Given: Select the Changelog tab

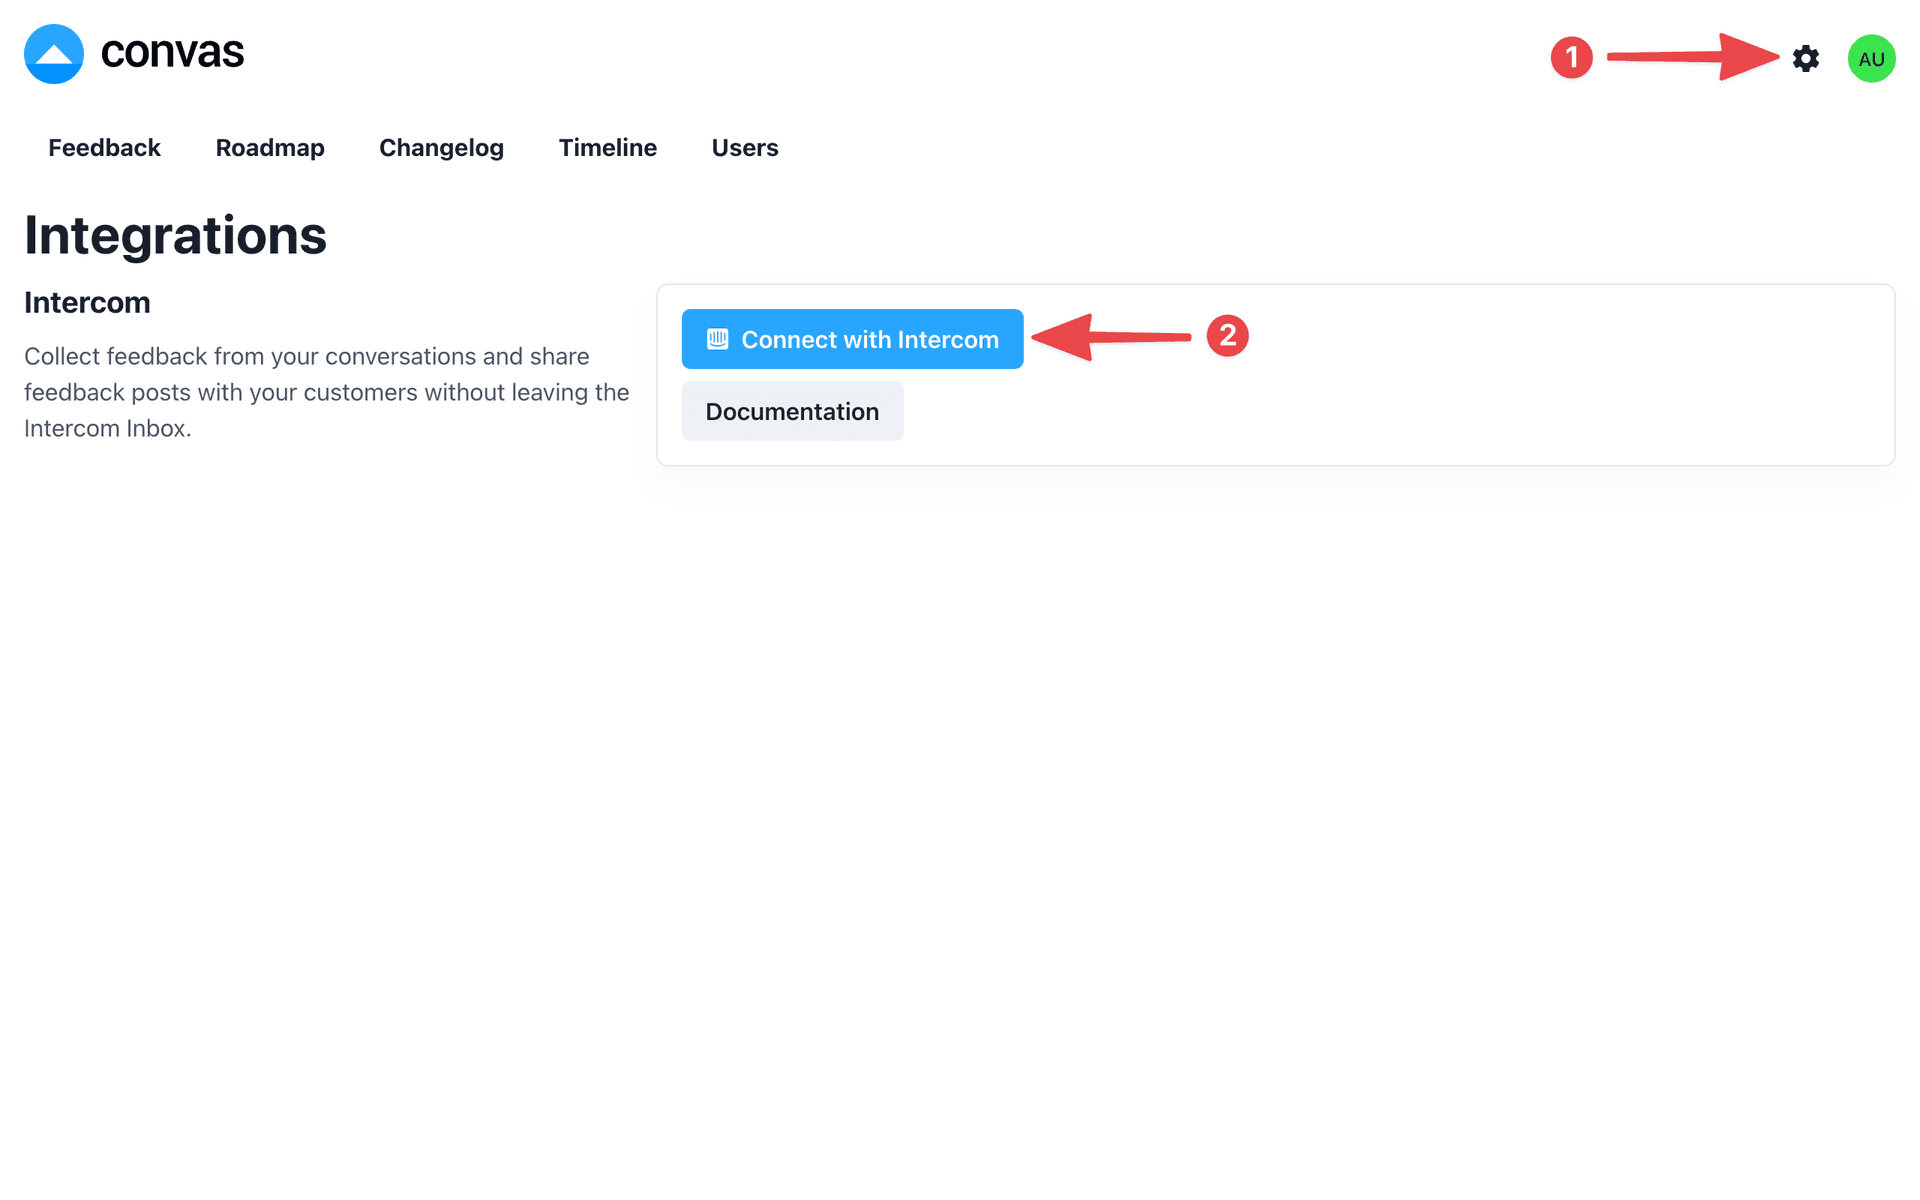Looking at the screenshot, I should click(x=441, y=147).
